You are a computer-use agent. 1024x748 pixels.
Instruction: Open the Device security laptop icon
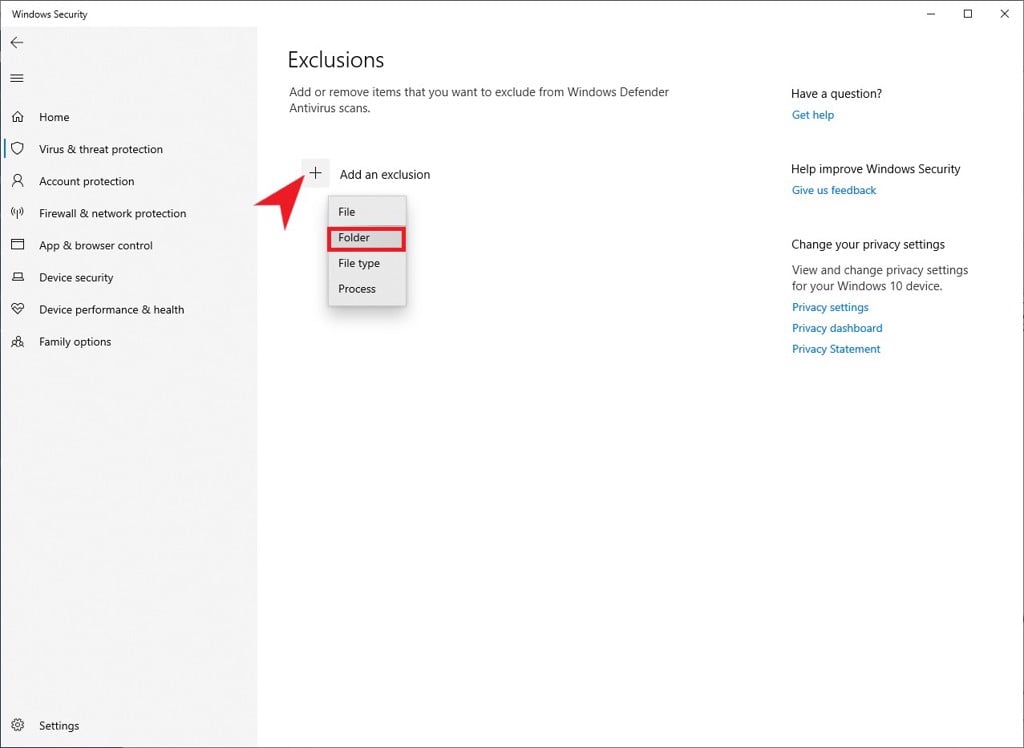[18, 277]
